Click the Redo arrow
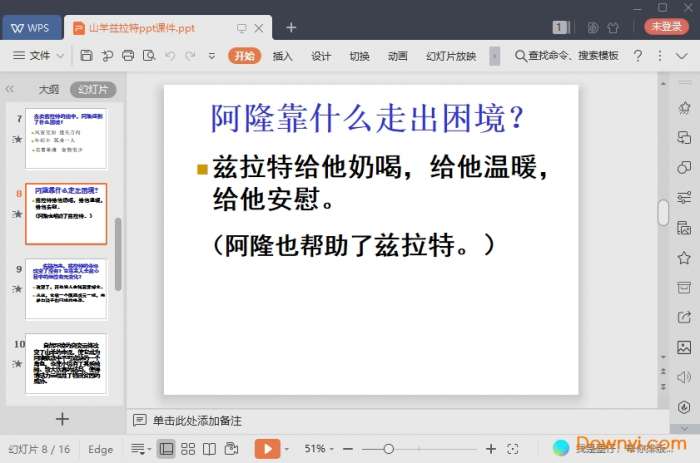Viewport: 700px width, 463px height. tap(191, 56)
